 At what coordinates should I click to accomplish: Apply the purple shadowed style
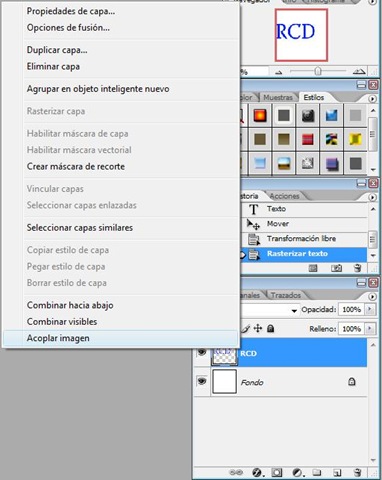[331, 164]
